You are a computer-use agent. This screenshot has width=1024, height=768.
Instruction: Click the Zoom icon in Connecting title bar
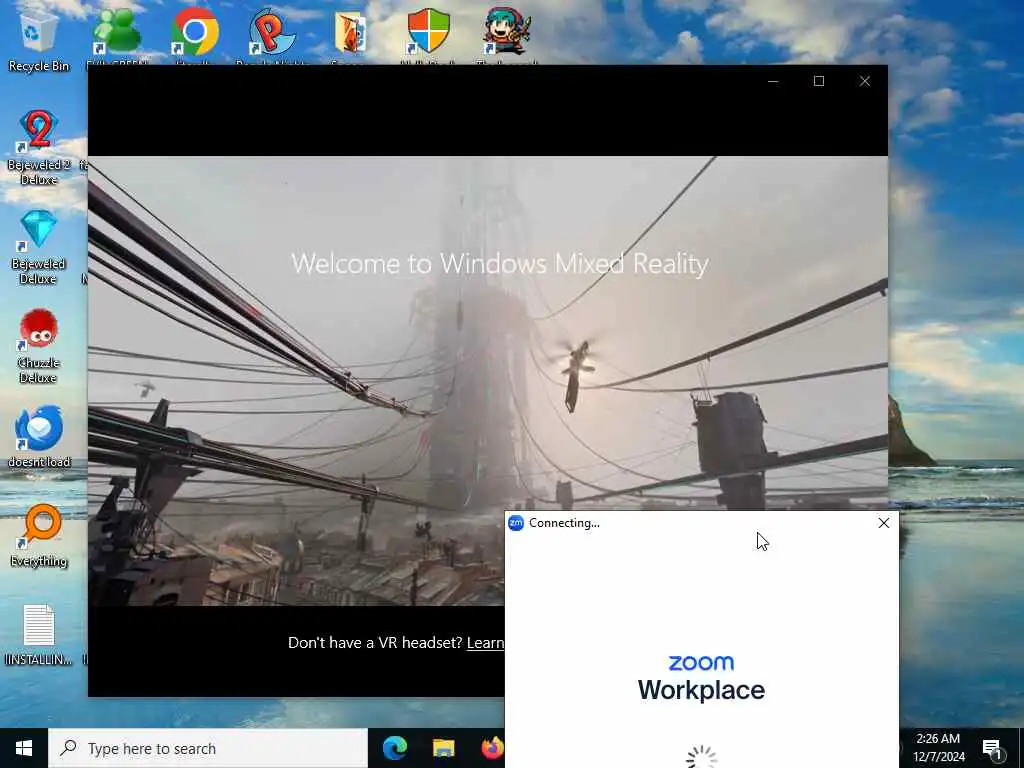516,523
